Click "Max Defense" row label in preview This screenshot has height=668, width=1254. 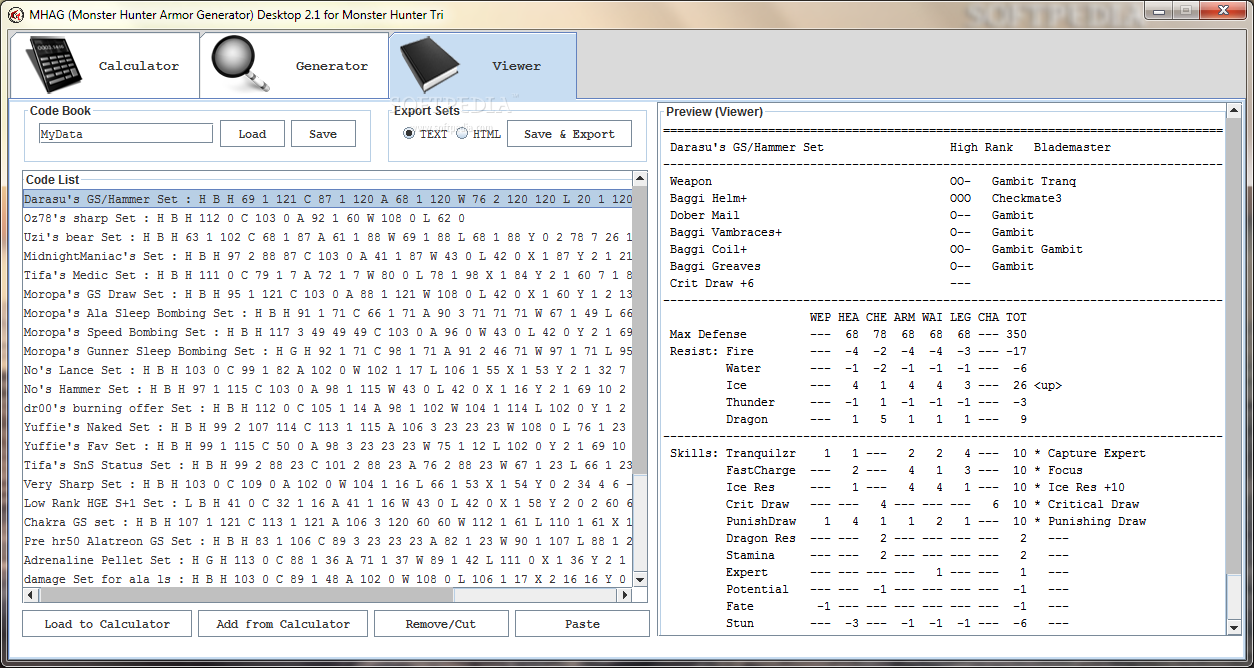(708, 334)
